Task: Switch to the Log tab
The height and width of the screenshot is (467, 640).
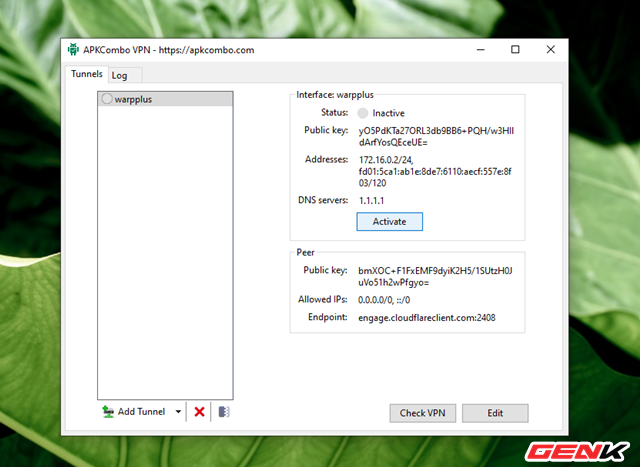Action: tap(119, 75)
